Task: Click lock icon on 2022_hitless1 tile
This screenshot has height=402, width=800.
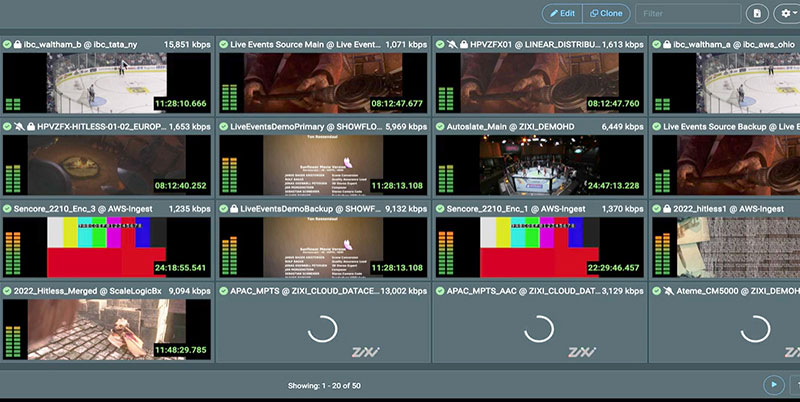Action: click(x=667, y=209)
